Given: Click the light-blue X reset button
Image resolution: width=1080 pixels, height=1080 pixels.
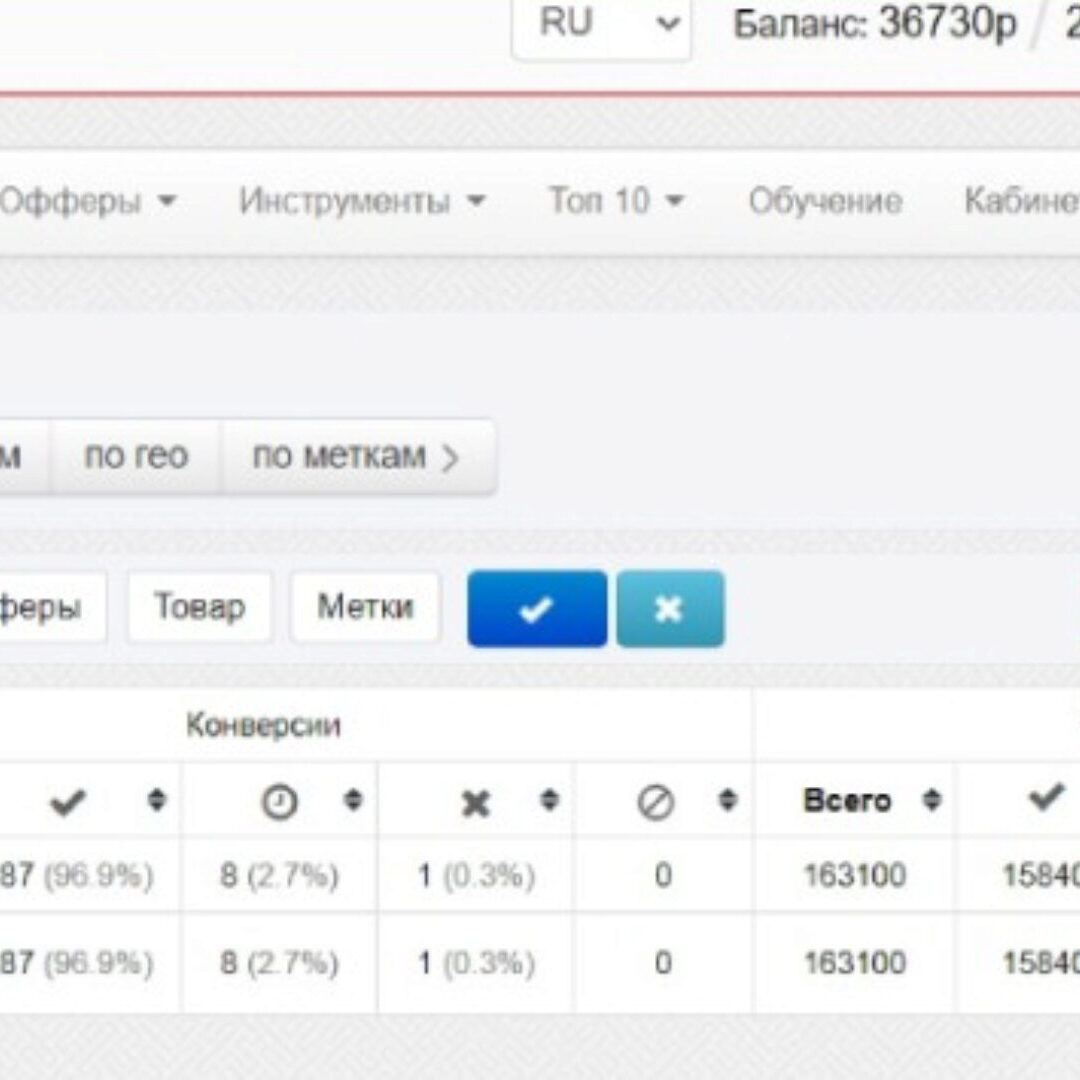Looking at the screenshot, I should [670, 609].
